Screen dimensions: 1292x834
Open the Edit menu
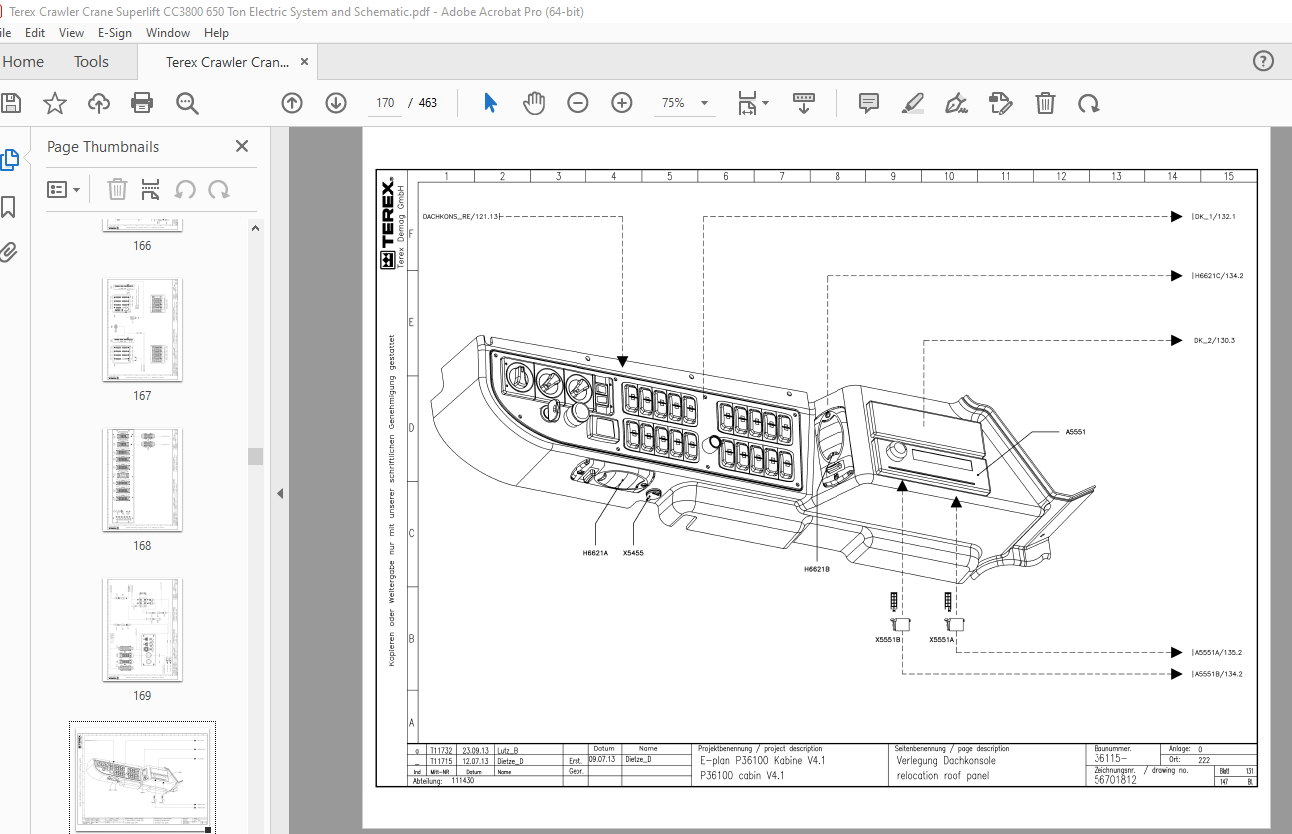click(35, 33)
